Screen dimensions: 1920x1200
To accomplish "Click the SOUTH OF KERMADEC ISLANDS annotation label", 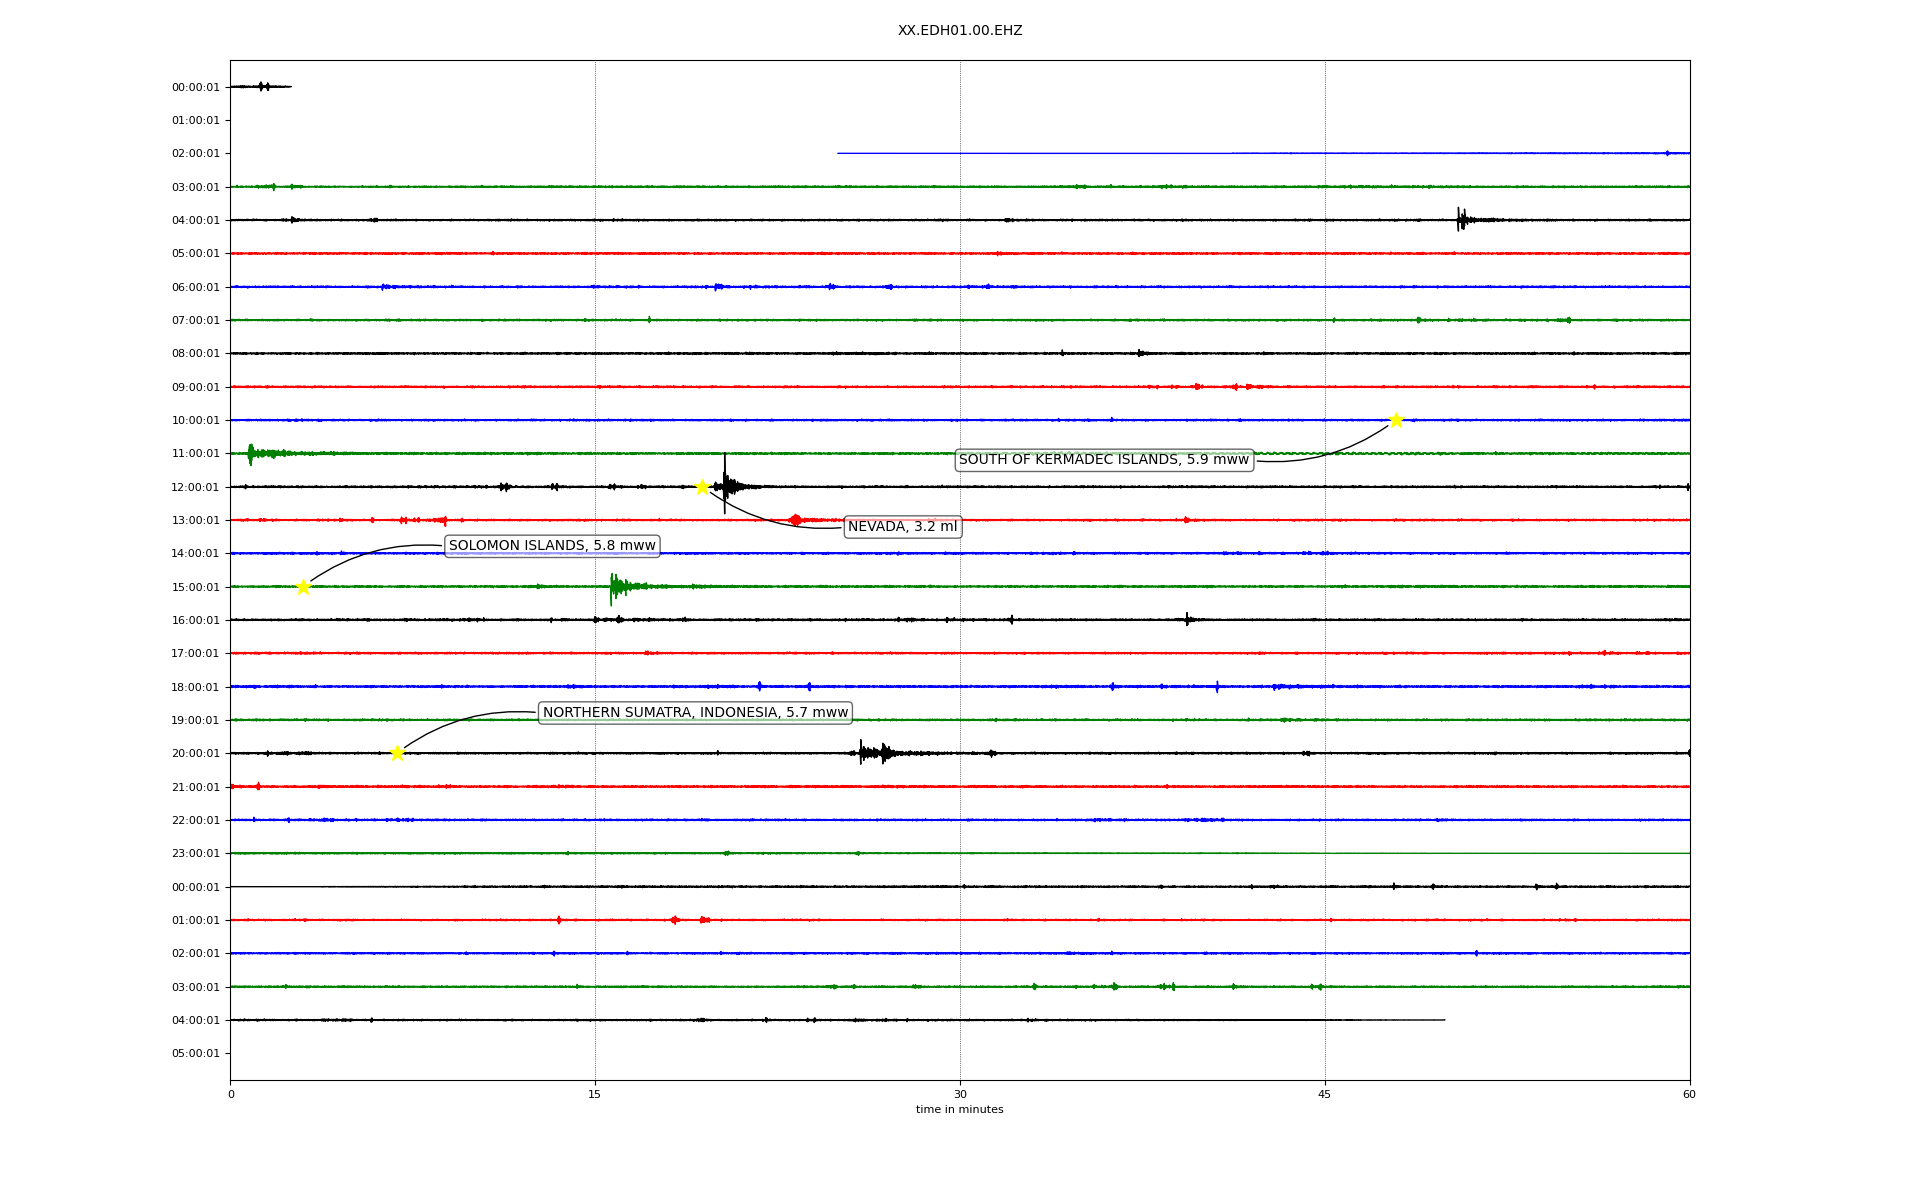I will [1104, 460].
